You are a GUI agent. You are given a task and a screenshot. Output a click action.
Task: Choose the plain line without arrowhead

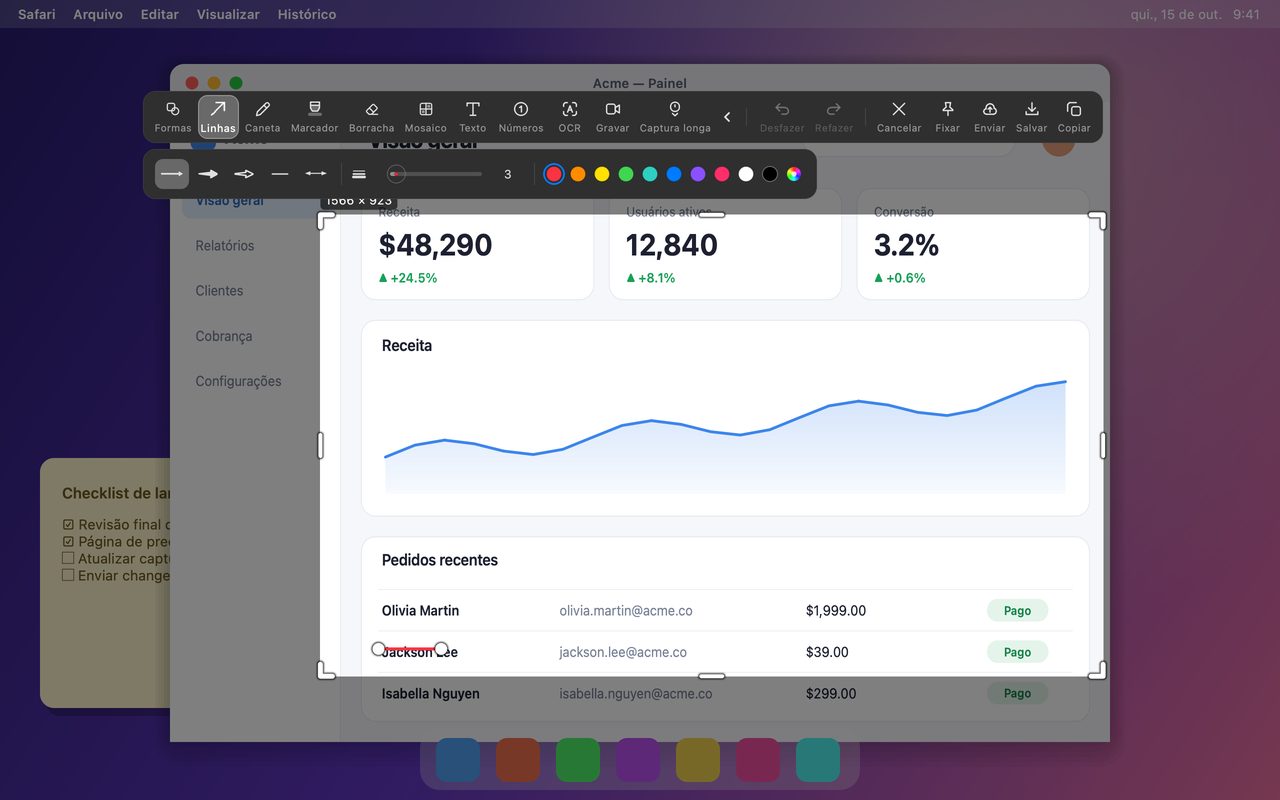280,174
